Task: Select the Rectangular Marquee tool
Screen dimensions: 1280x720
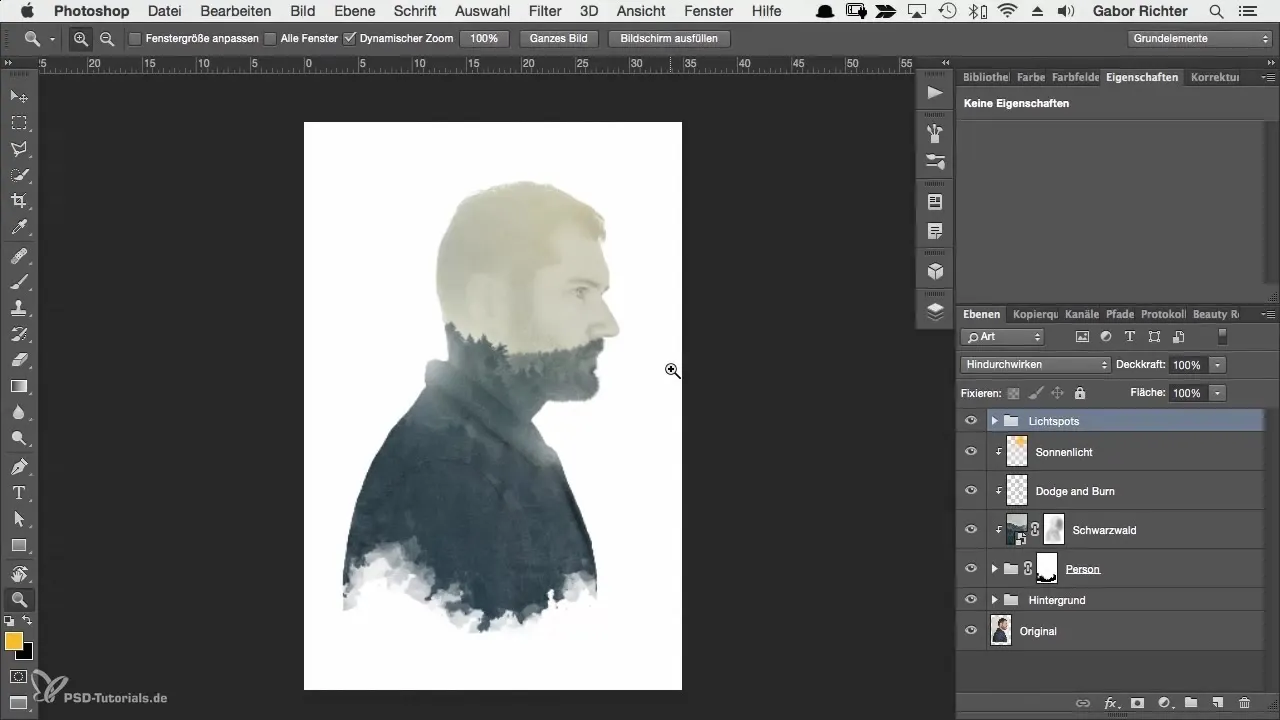Action: (x=19, y=123)
